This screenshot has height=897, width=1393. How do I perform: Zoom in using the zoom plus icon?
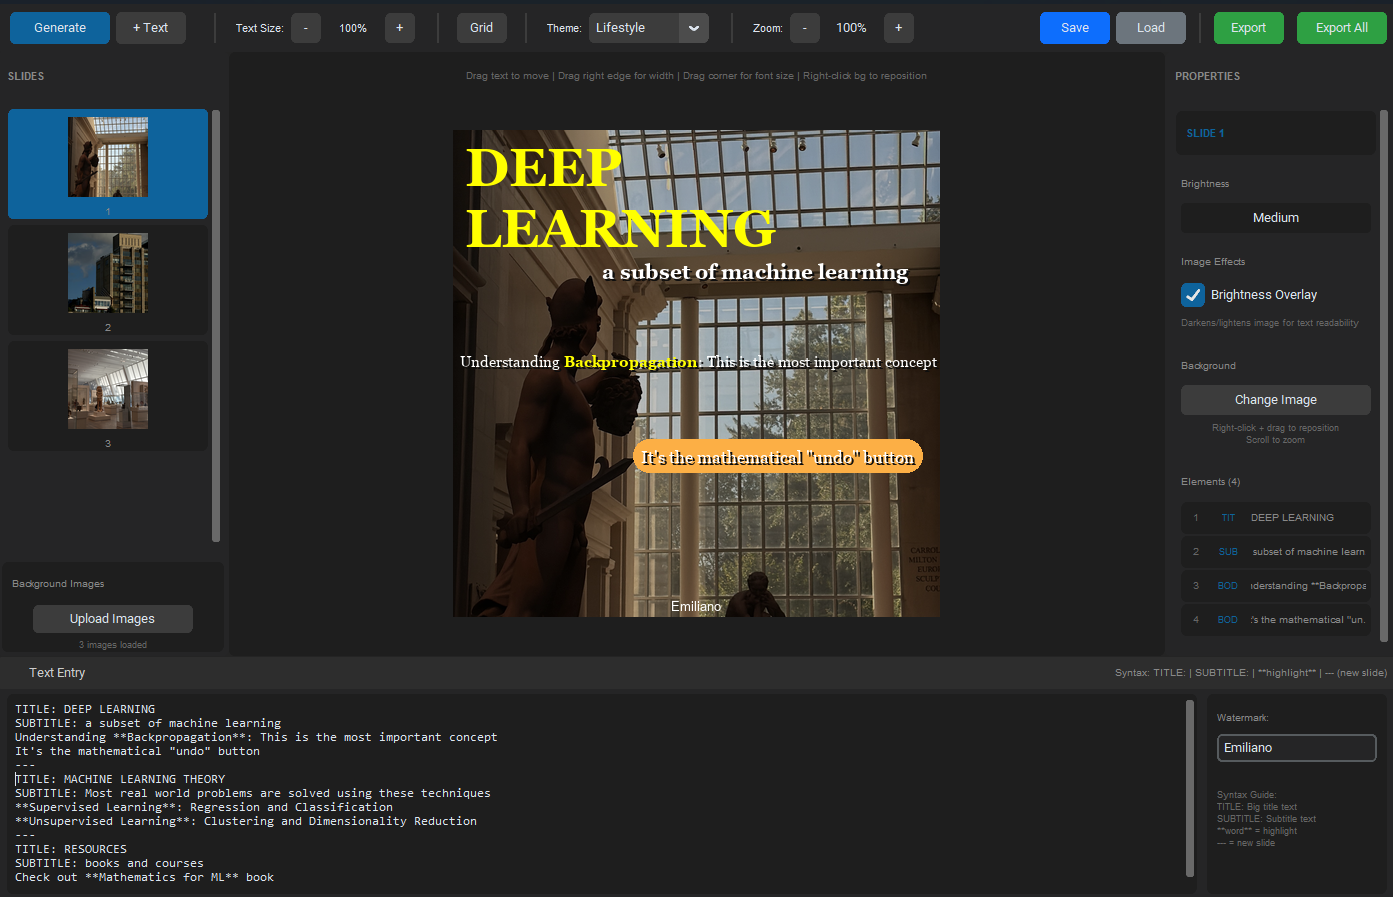[899, 28]
